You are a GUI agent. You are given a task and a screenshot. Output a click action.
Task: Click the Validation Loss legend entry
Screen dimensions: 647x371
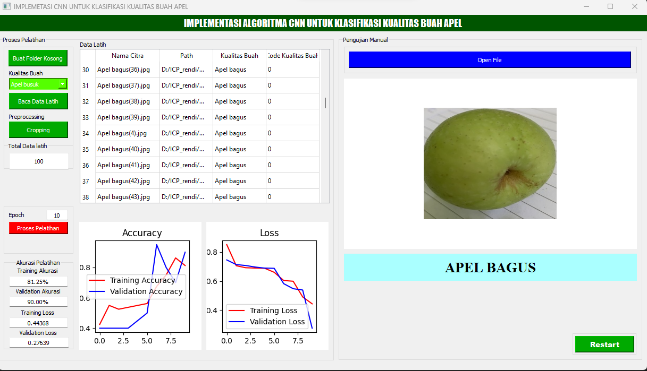pos(267,321)
